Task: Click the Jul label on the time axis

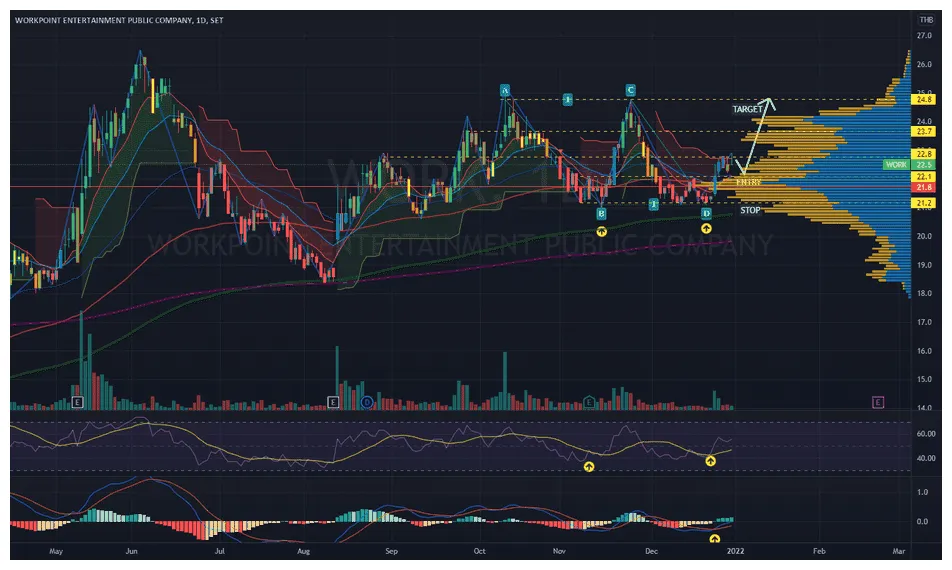Action: tap(220, 551)
